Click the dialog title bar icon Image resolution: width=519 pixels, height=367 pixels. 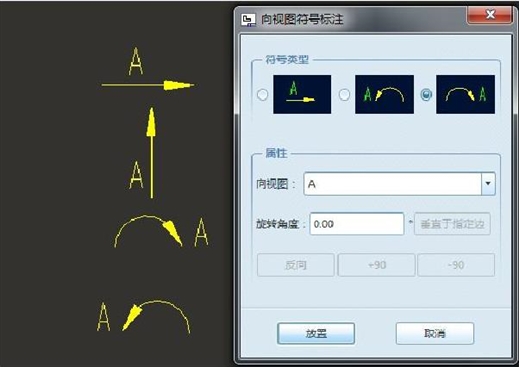pos(248,20)
